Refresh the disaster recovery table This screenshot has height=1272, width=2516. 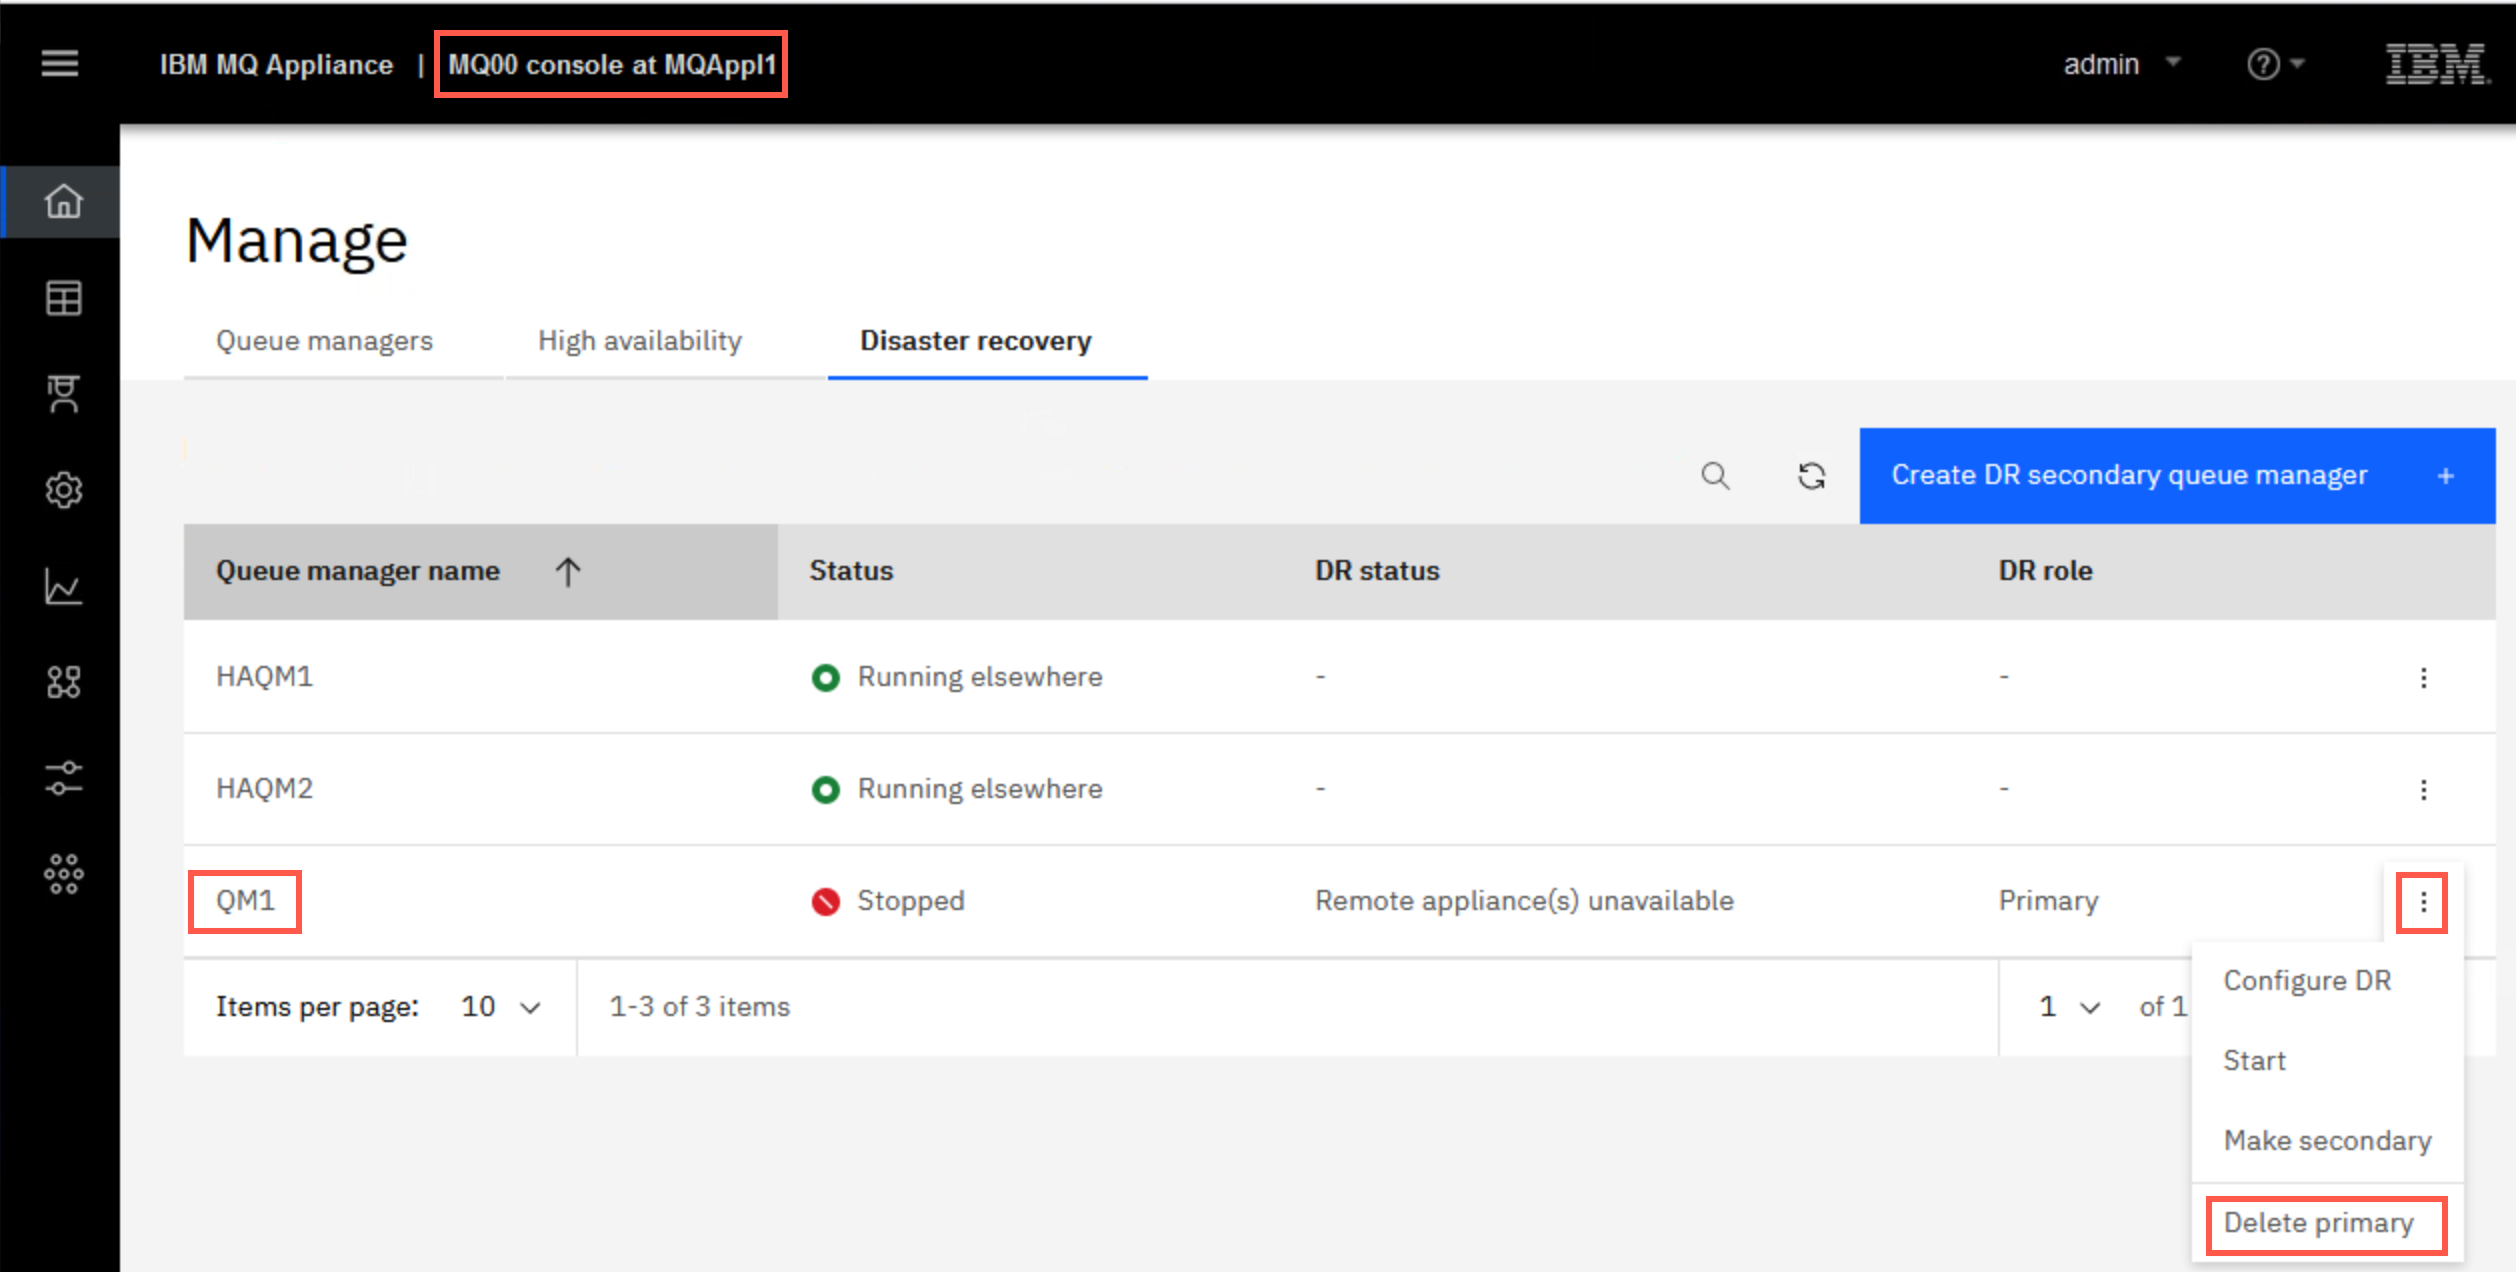[x=1811, y=476]
